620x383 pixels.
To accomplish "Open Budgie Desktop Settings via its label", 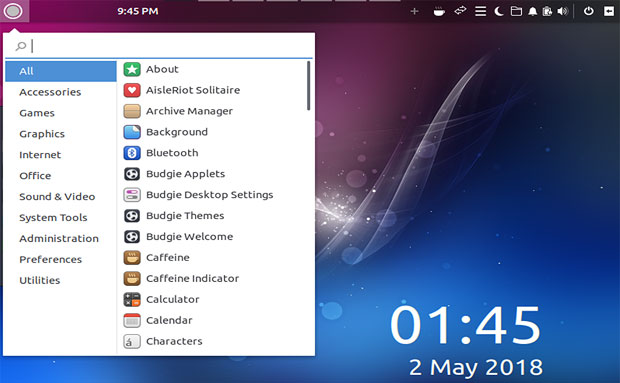I will tap(210, 195).
